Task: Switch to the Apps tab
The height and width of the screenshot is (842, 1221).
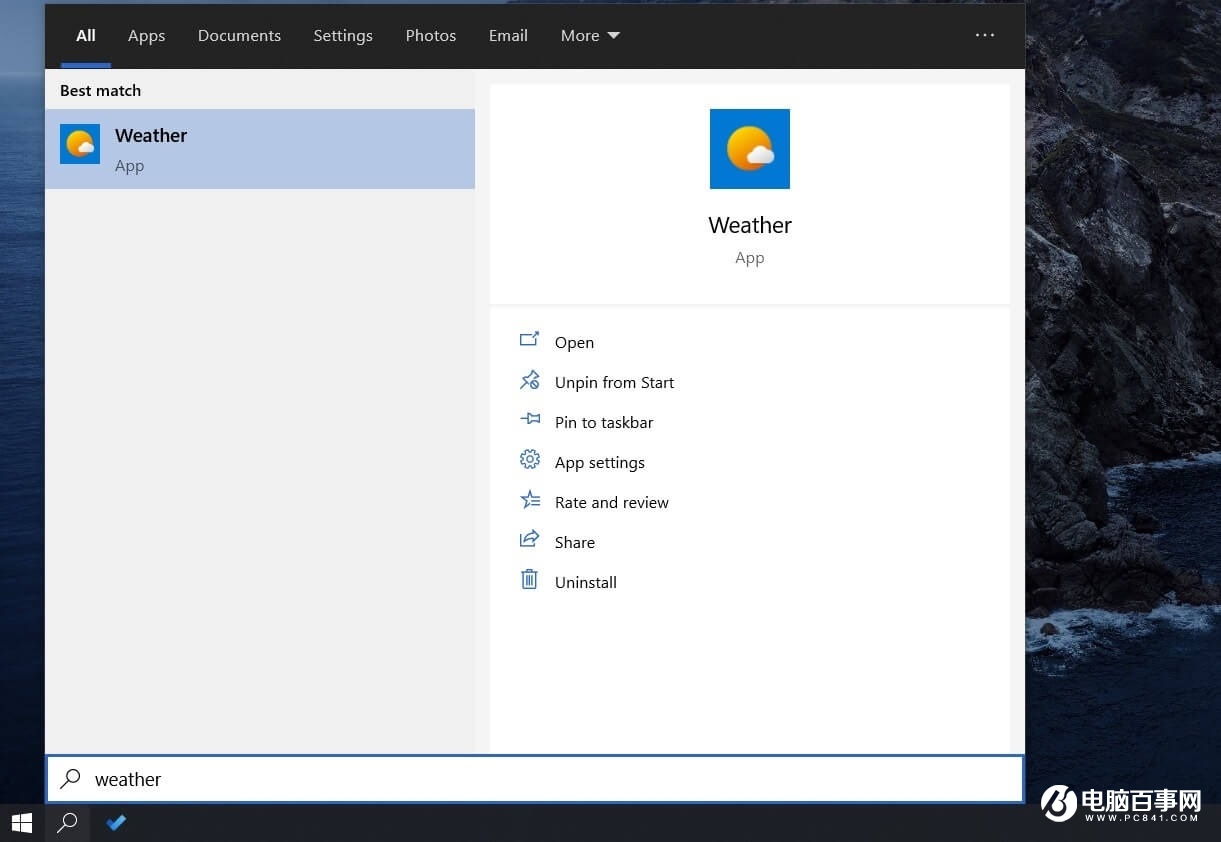Action: pos(146,35)
